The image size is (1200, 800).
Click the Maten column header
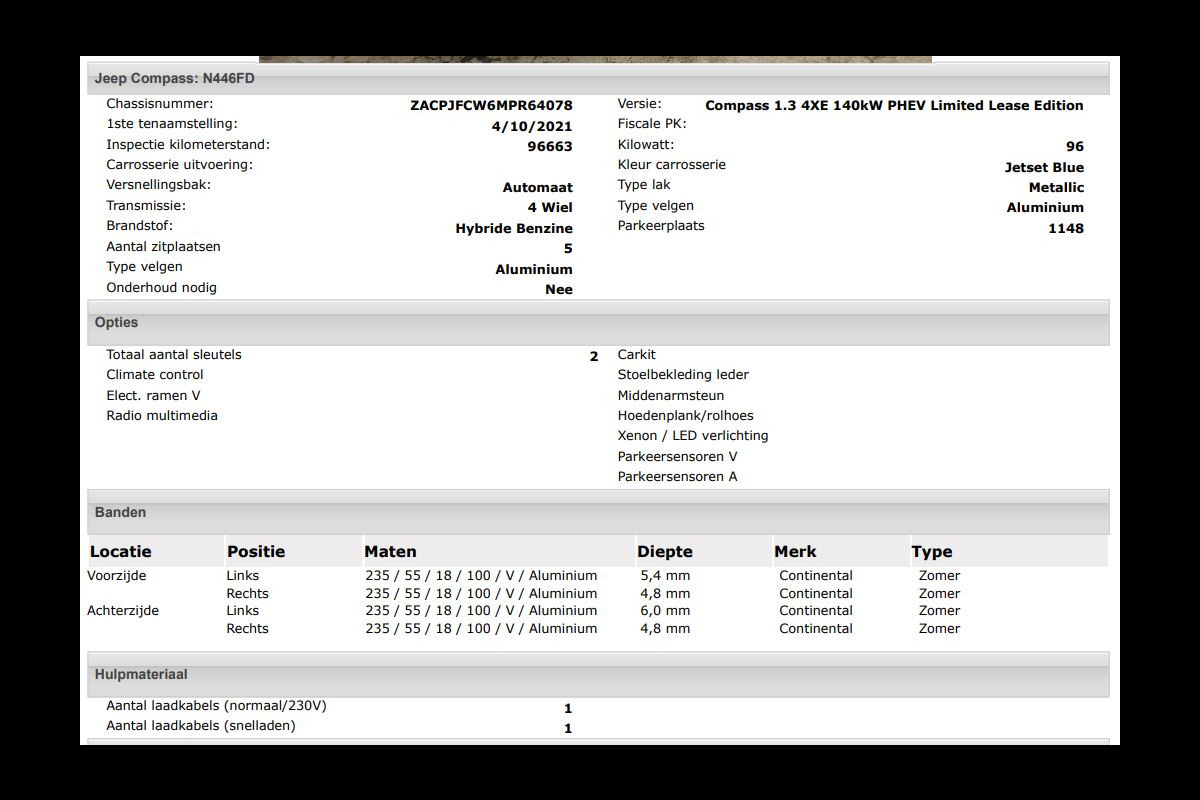pos(390,552)
